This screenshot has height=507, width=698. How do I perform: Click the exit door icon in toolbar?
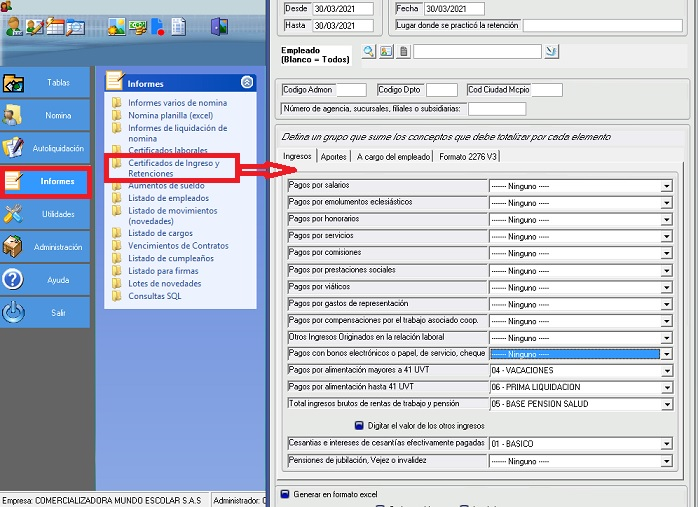(x=219, y=27)
